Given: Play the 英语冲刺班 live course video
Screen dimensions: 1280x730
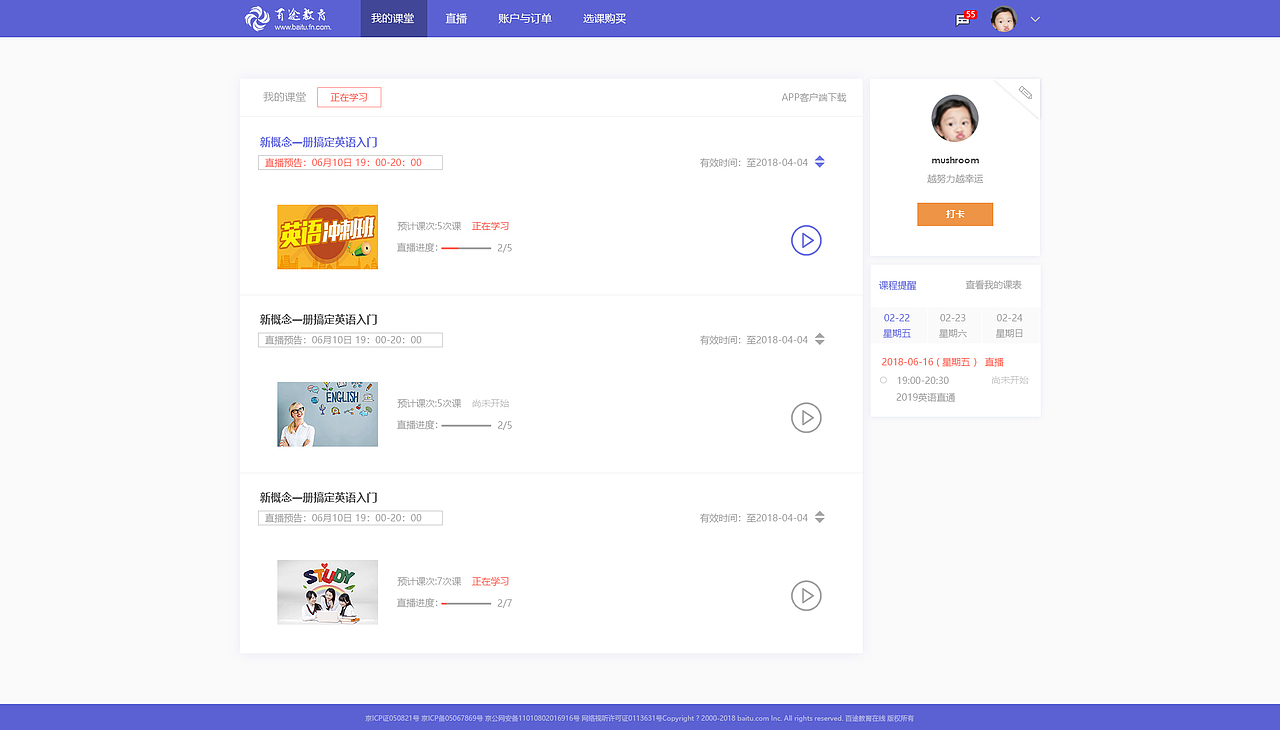Looking at the screenshot, I should click(806, 240).
